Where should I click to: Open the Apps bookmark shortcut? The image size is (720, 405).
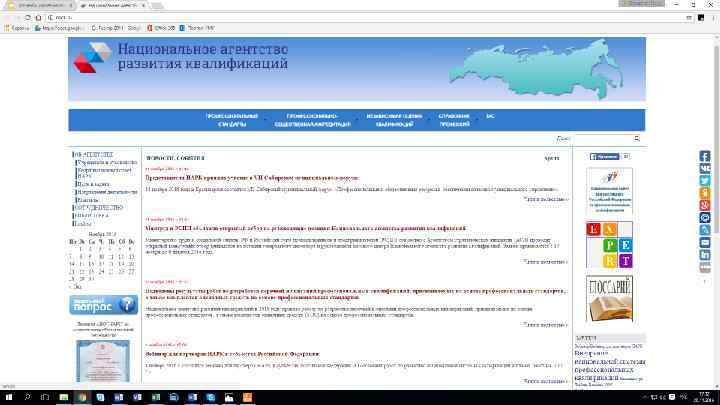17,28
